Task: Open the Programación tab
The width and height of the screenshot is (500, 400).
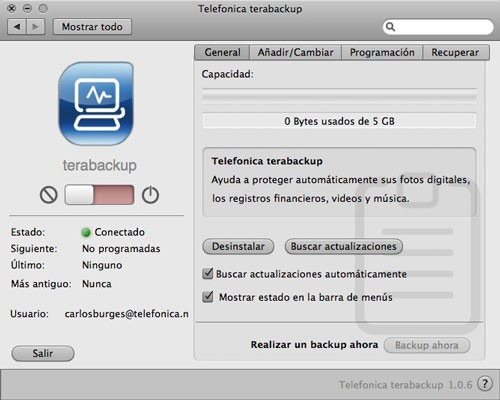Action: (382, 53)
